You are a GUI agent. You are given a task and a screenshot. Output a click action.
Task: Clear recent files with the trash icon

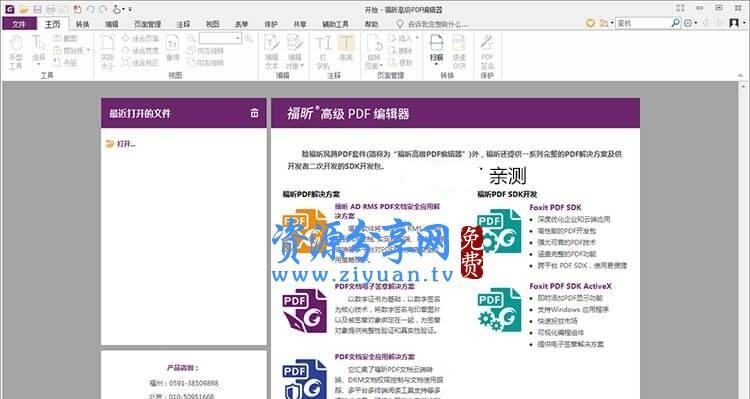[254, 113]
